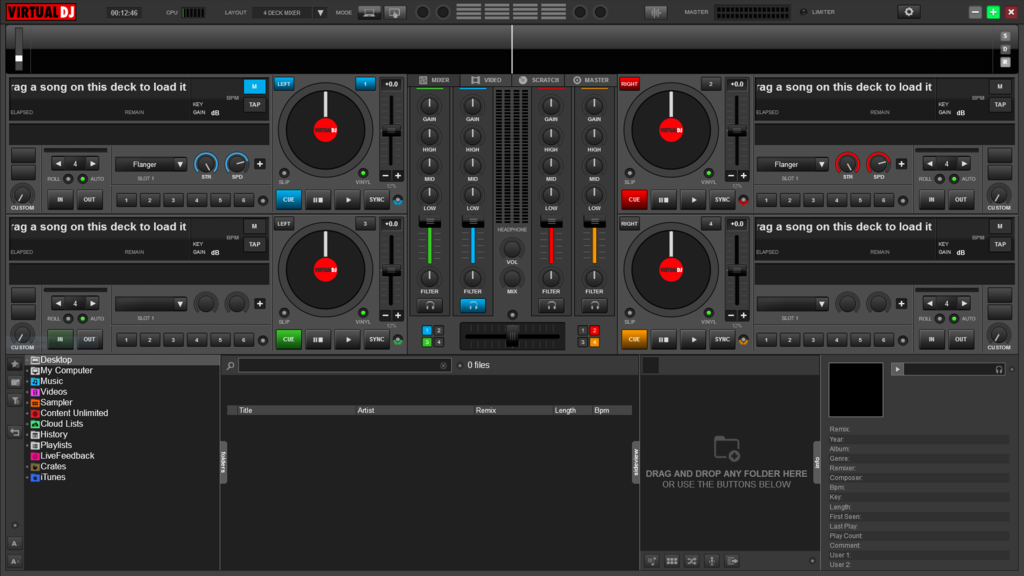Click the automix shuffle icon near the bottom
This screenshot has height=576, width=1024.
[691, 561]
